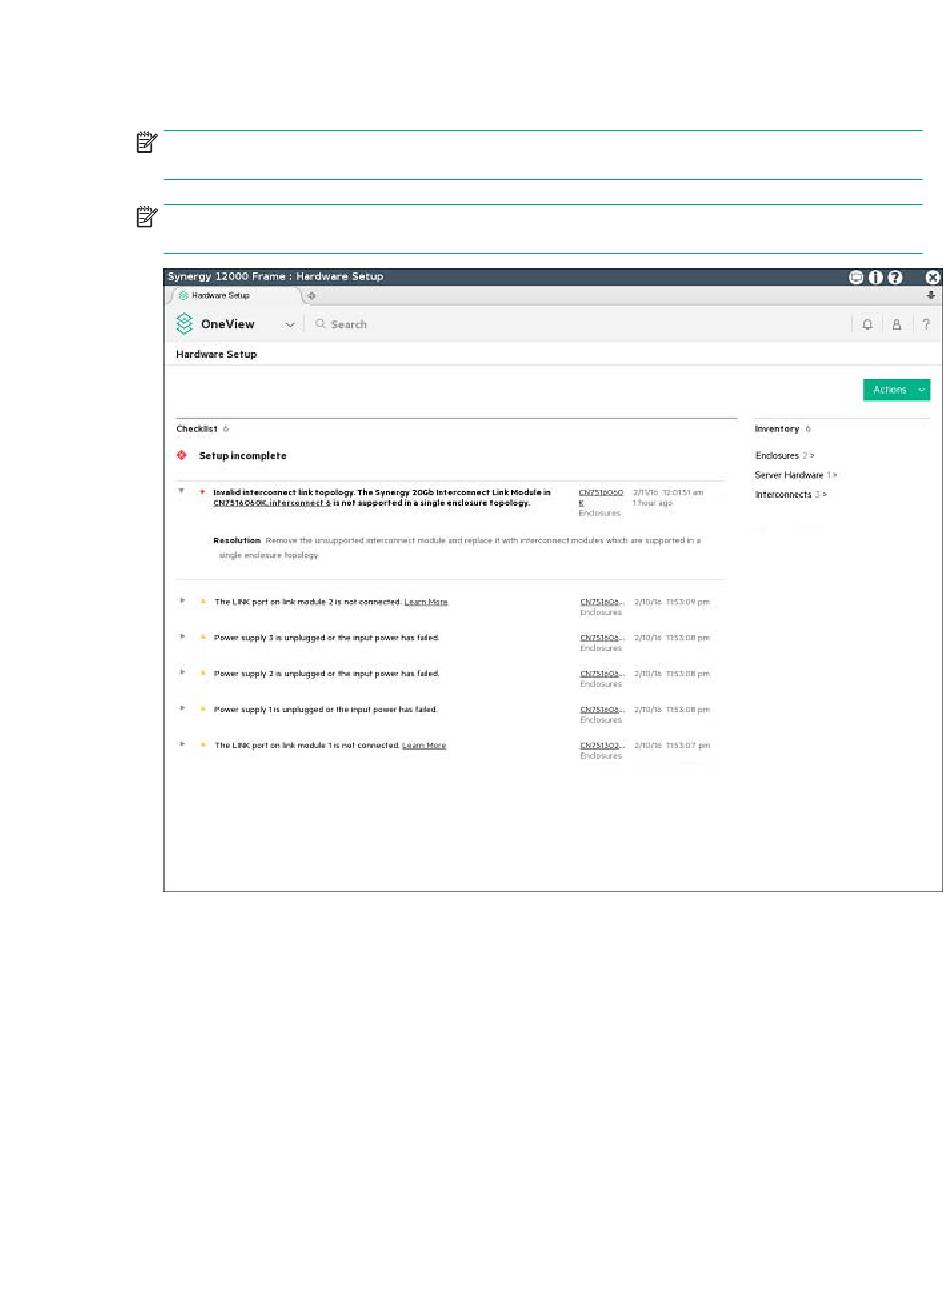Open a new tab with the plus icon

point(311,296)
